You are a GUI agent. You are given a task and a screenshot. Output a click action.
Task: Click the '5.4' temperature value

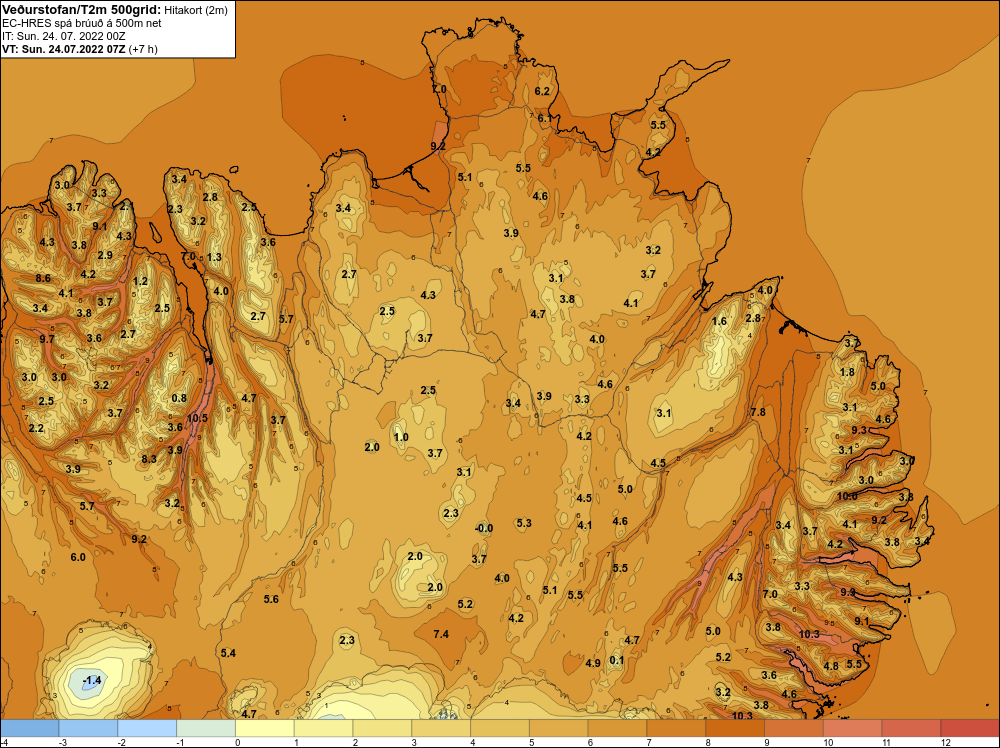(228, 653)
